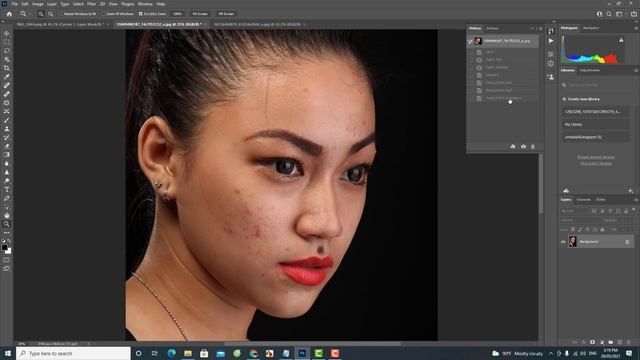This screenshot has height=360, width=640.
Task: Select the Eyedropper tool
Action: click(x=7, y=77)
